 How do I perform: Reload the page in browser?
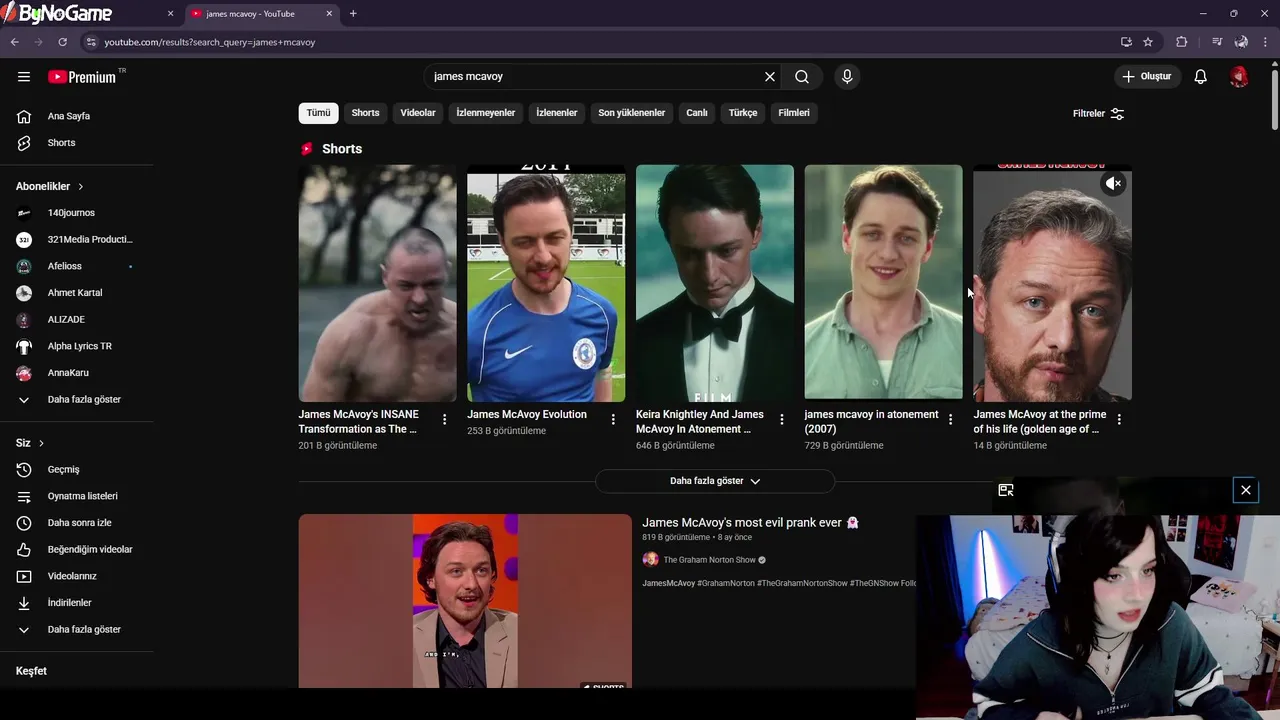(62, 42)
